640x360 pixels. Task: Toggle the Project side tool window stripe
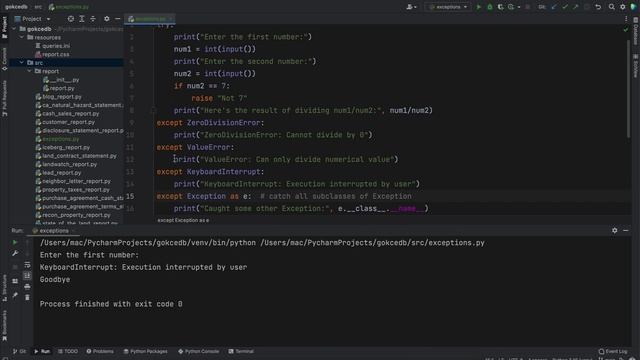(x=4, y=28)
